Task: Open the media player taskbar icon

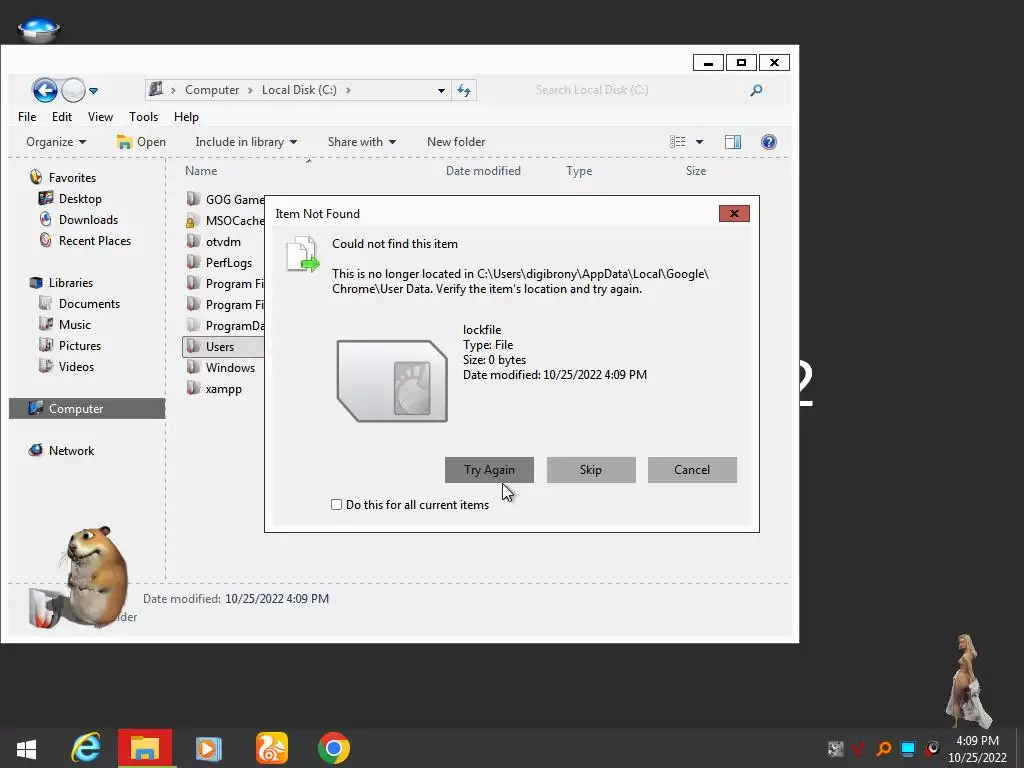Action: click(208, 749)
